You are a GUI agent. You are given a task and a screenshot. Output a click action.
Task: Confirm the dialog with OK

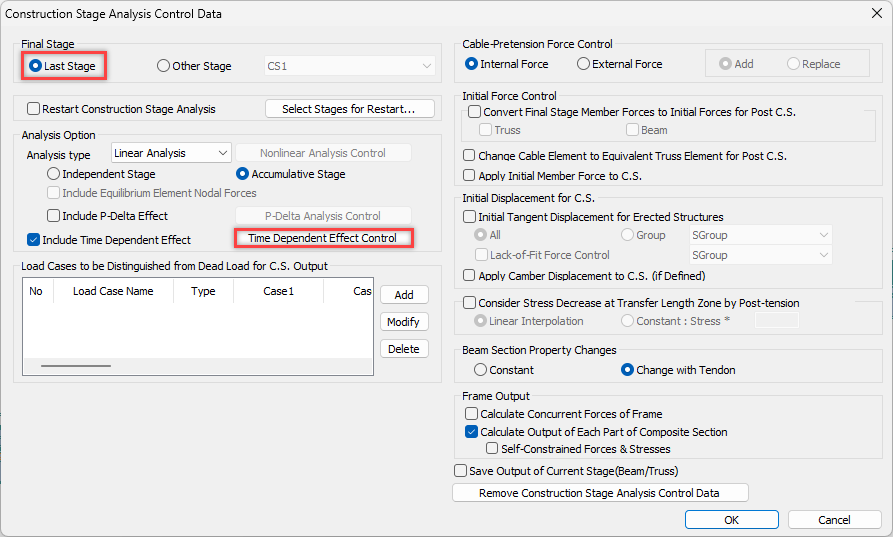pos(731,520)
